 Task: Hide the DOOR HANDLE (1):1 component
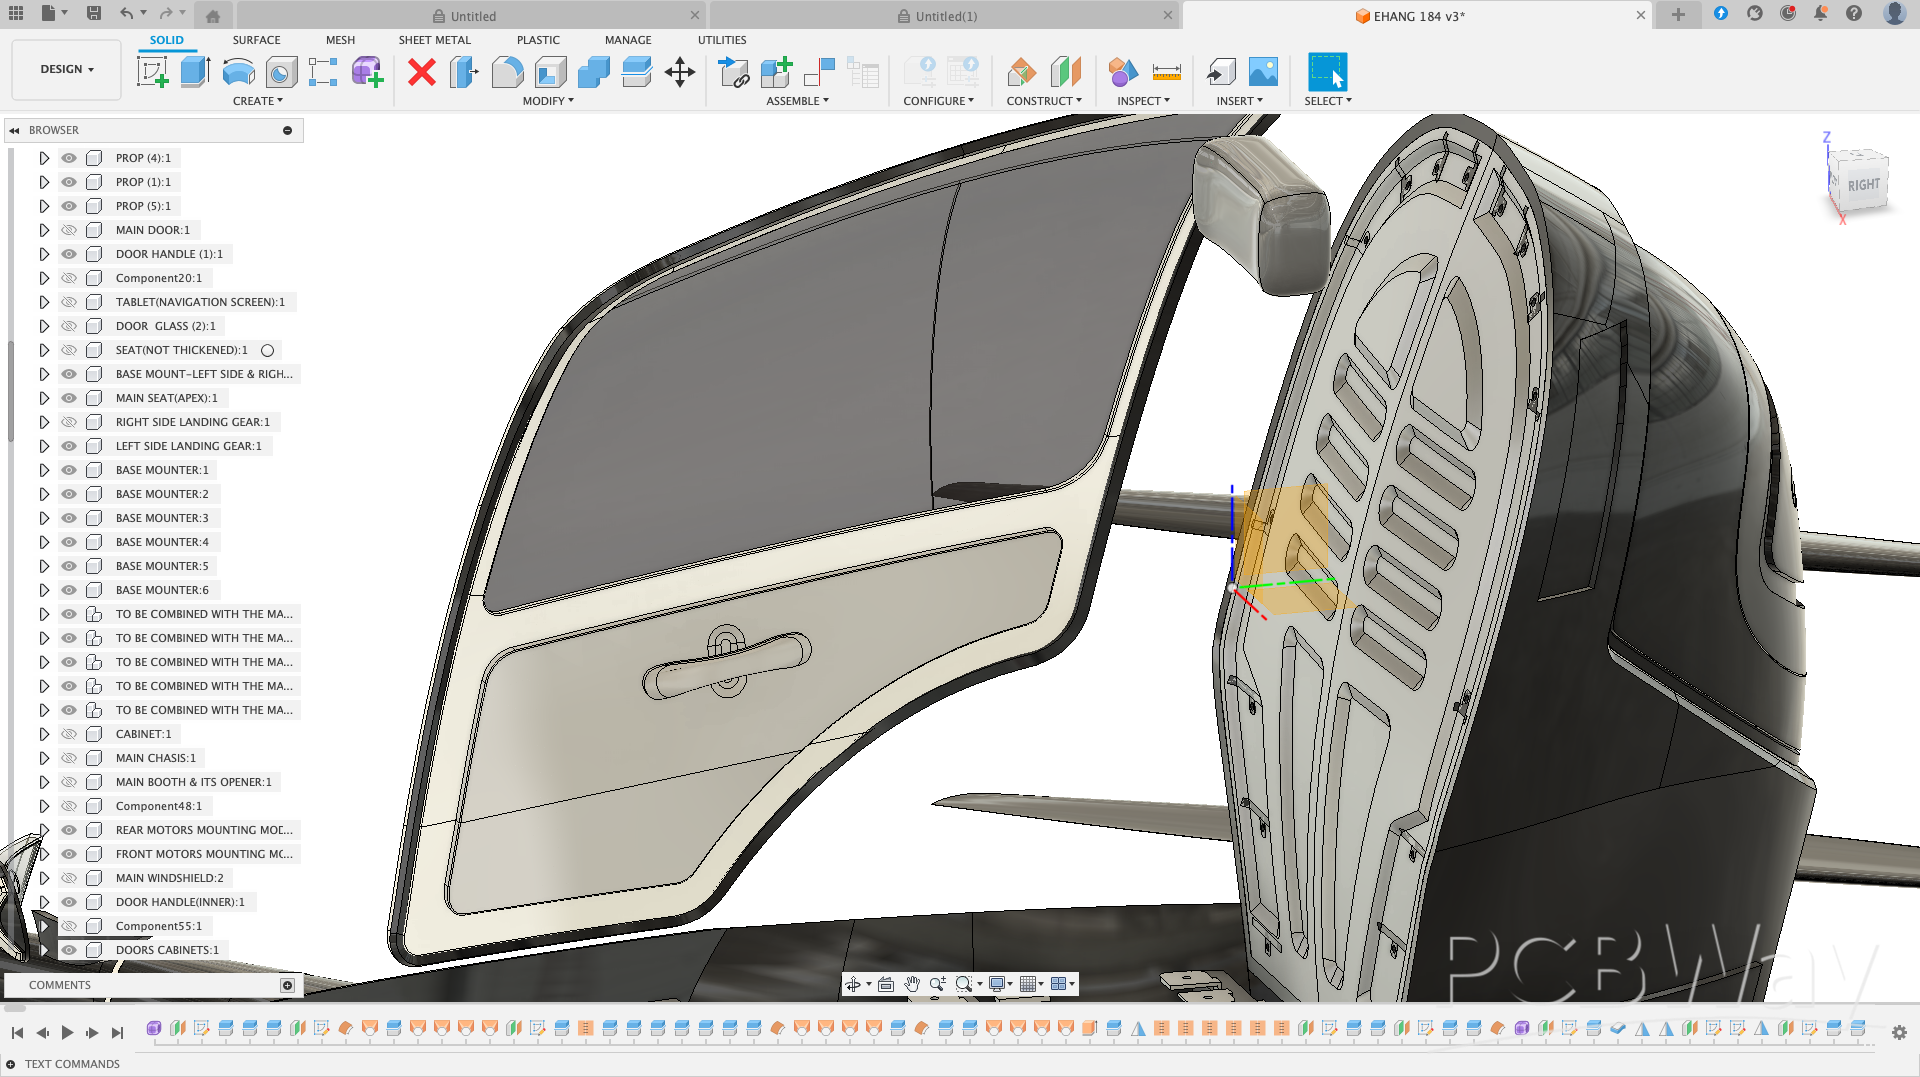pyautogui.click(x=69, y=254)
